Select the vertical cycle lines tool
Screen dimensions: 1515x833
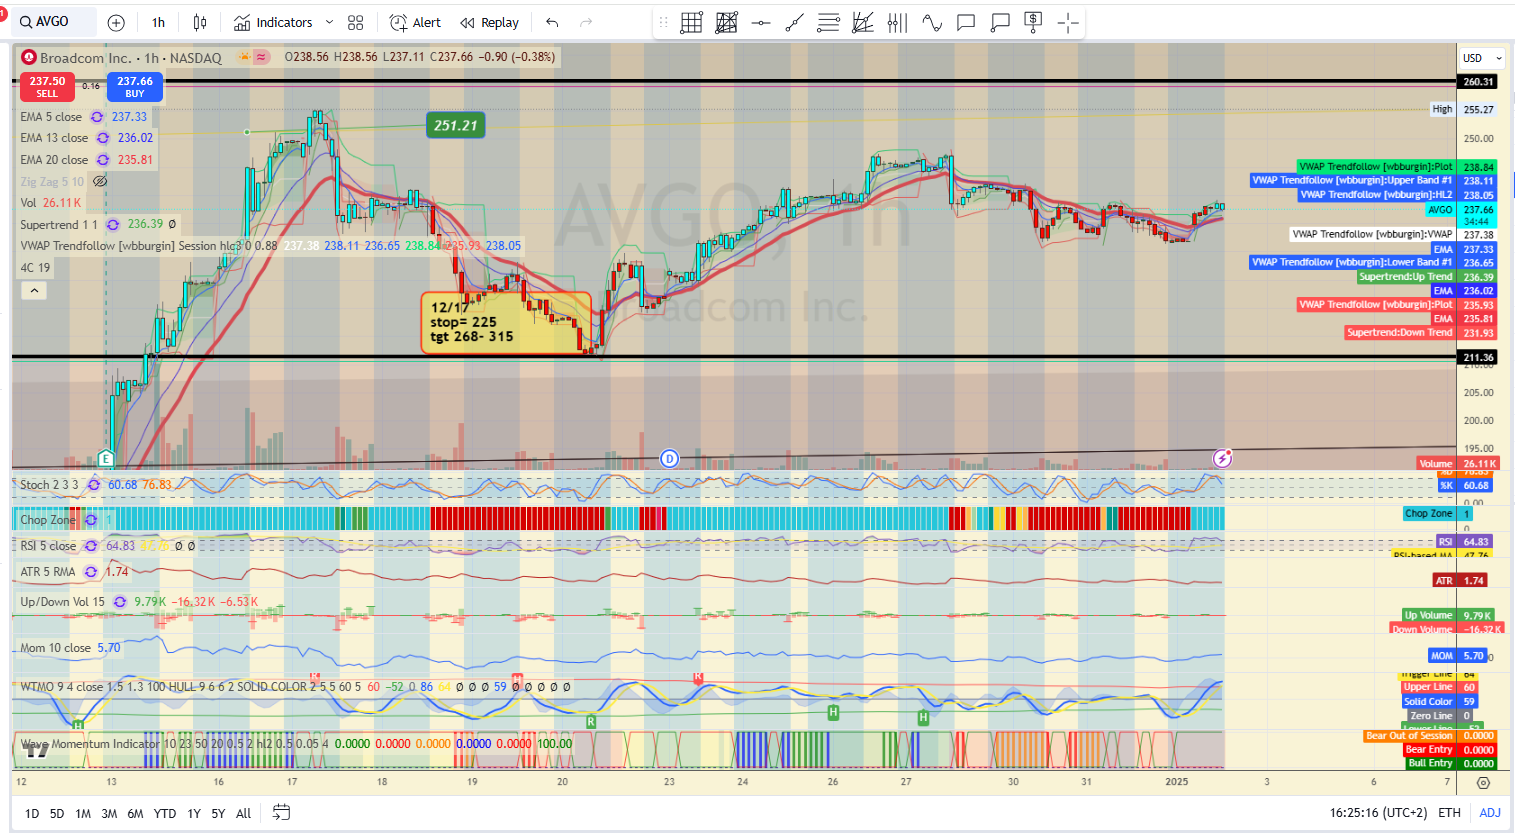coord(897,22)
